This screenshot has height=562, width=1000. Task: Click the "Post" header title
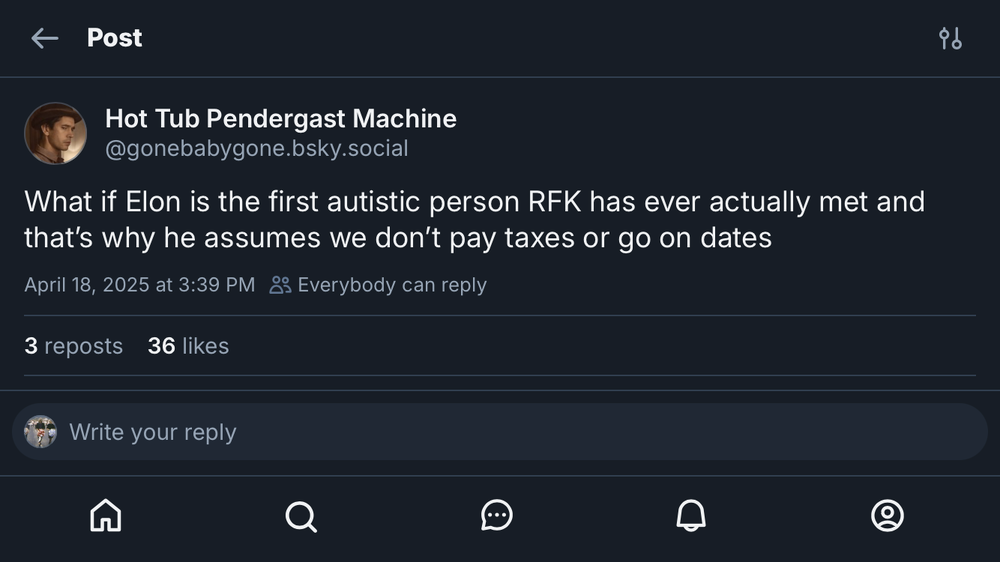[x=114, y=38]
